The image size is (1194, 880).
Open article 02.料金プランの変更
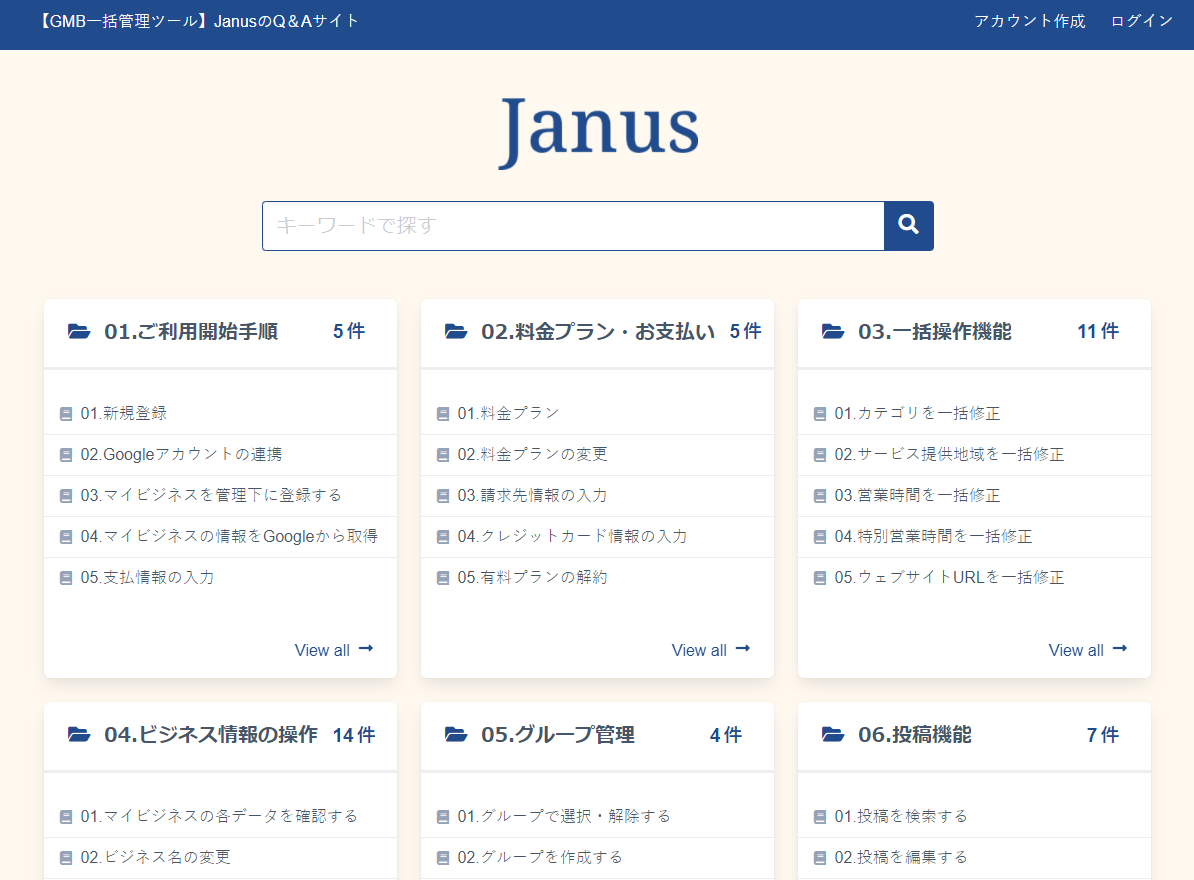click(x=532, y=454)
